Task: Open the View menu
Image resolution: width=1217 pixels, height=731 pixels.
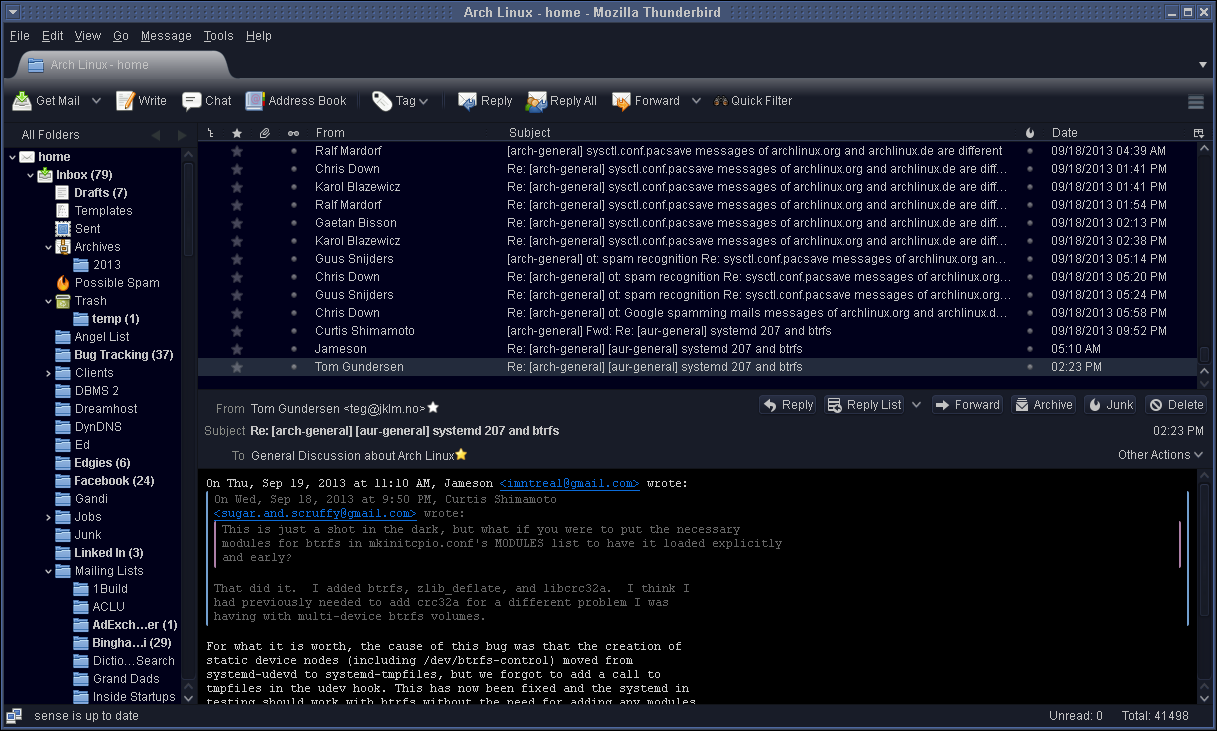Action: (x=88, y=36)
